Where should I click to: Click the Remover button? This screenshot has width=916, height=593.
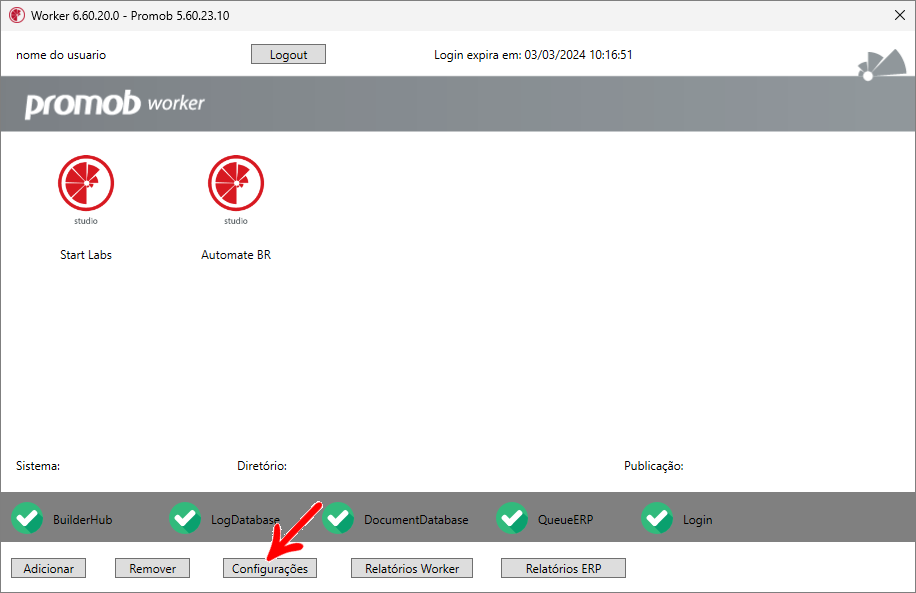click(152, 568)
